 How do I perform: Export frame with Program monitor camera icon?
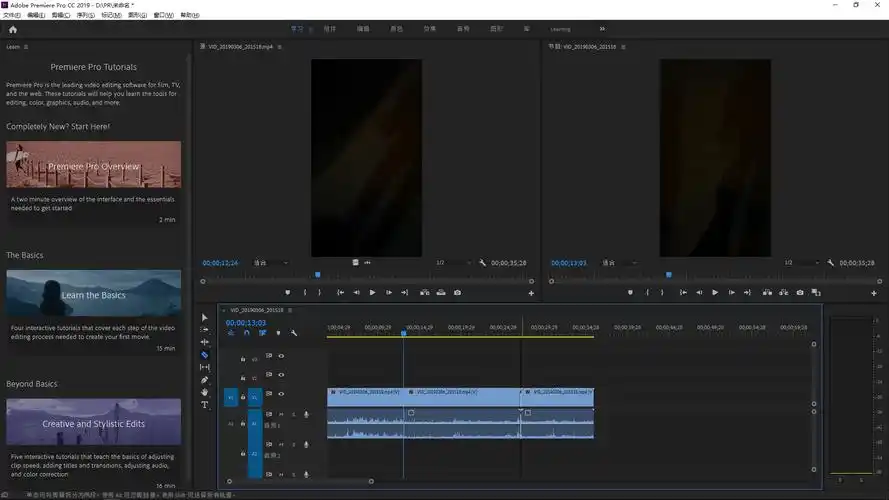pyautogui.click(x=800, y=293)
